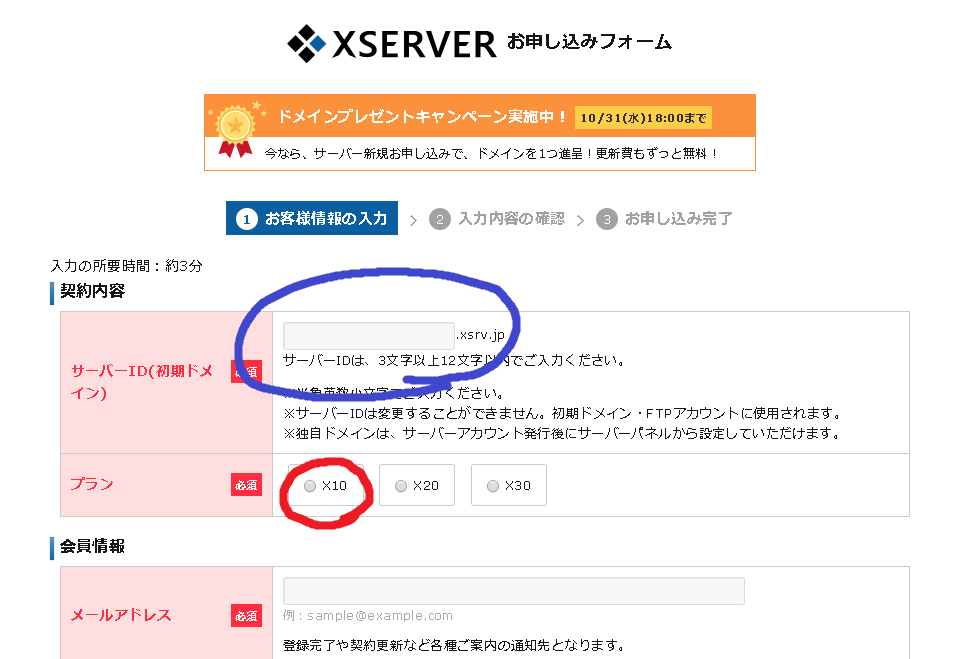The image size is (956, 659).
Task: Select the X20 plan radio button
Action: pyautogui.click(x=401, y=486)
